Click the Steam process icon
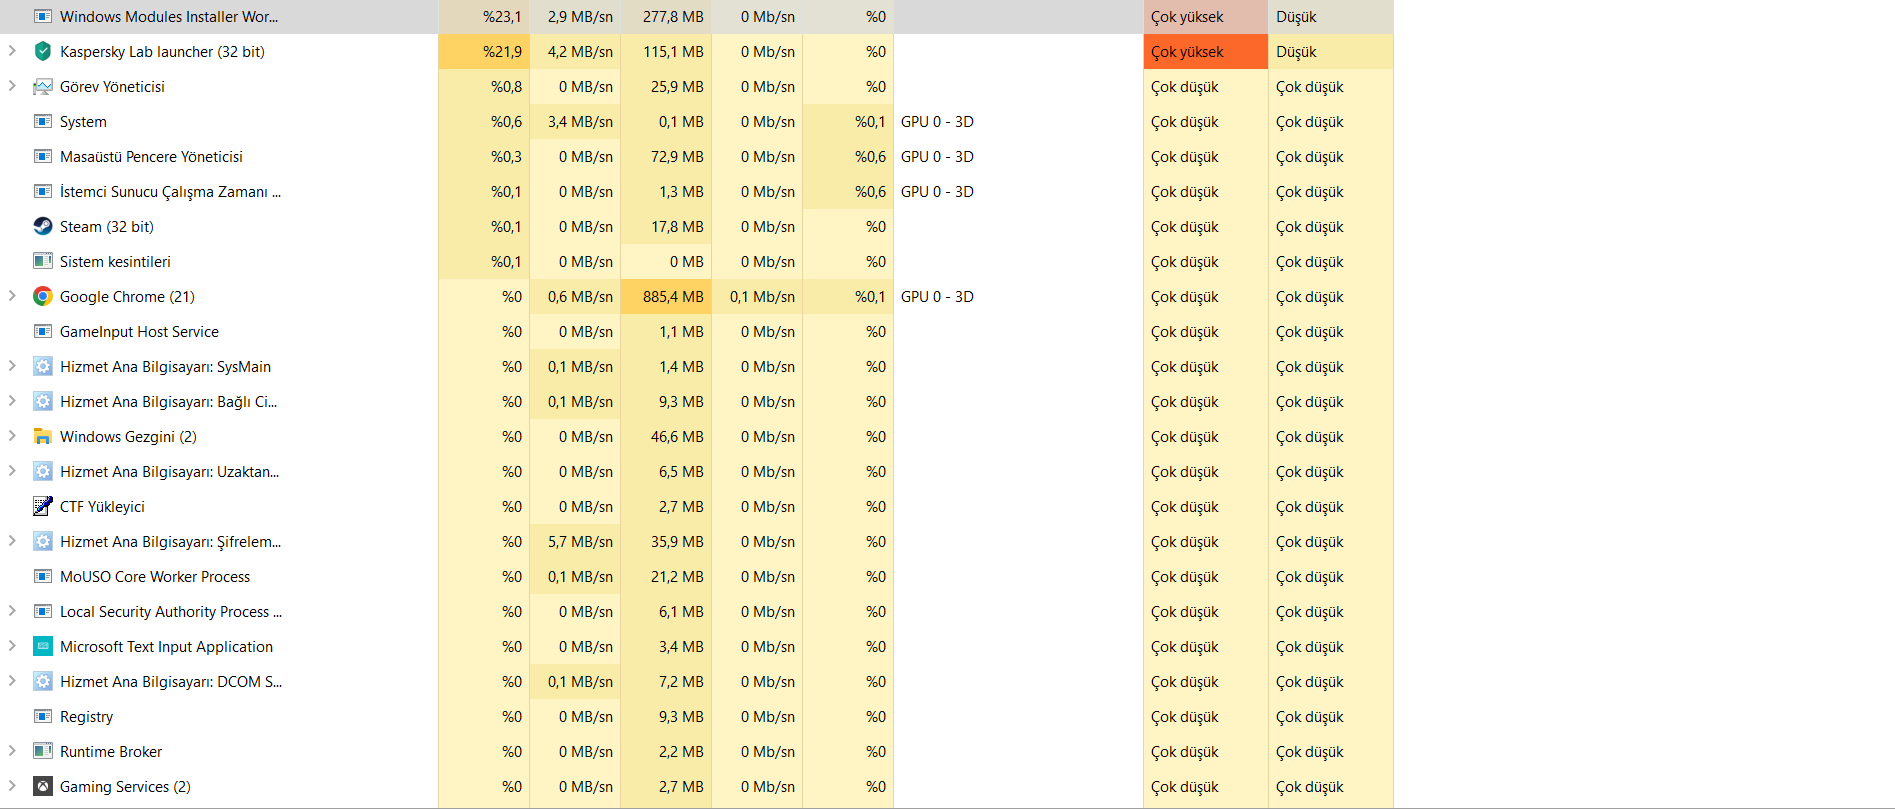The image size is (1895, 809). click(x=42, y=226)
